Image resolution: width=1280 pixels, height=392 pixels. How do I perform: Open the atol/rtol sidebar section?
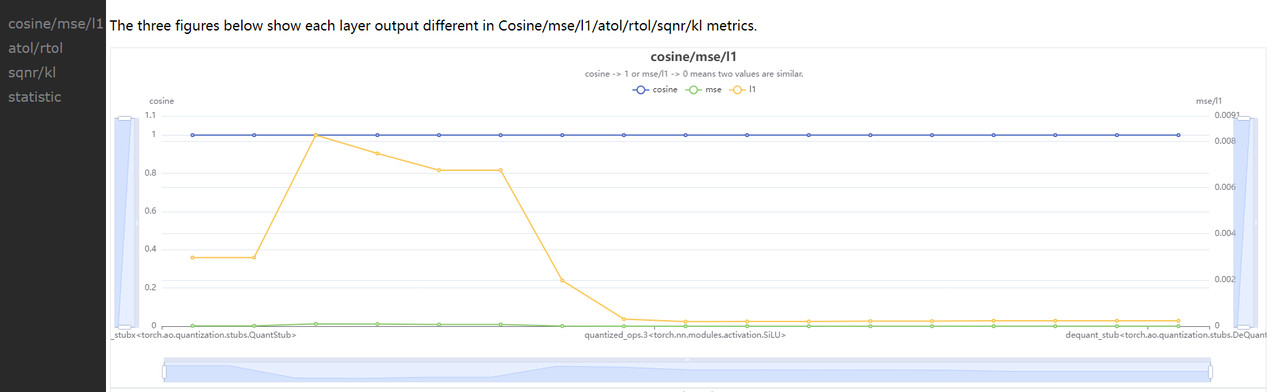[x=35, y=47]
